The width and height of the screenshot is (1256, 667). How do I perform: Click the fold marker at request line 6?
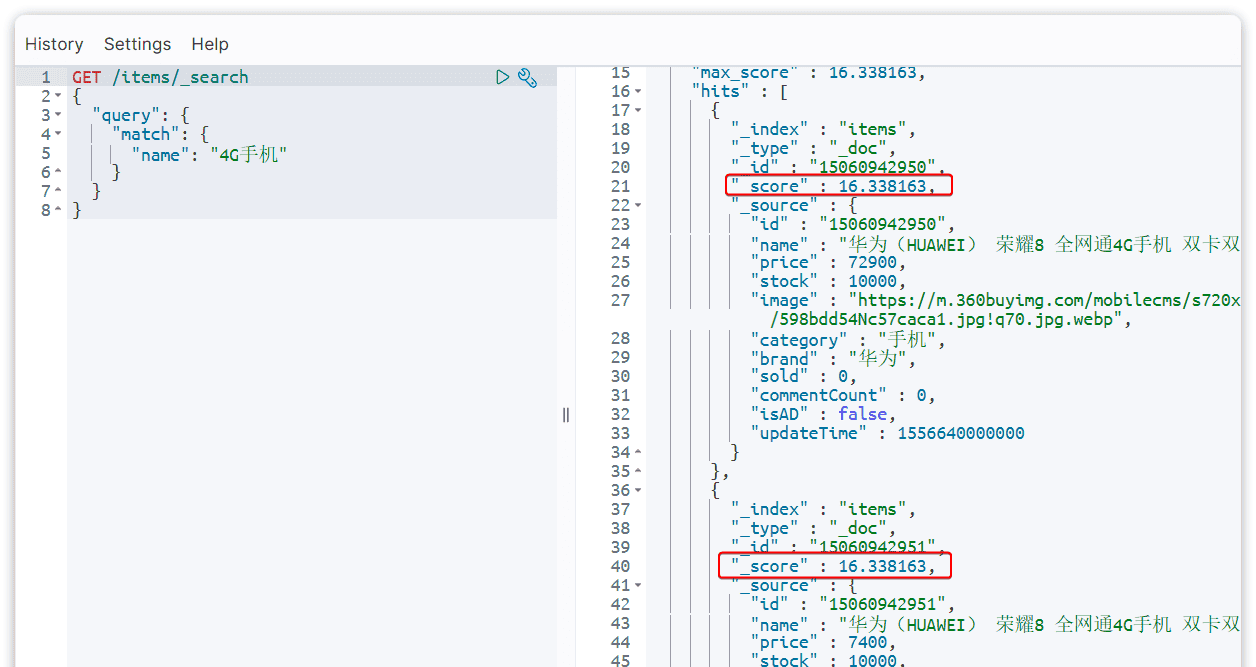pyautogui.click(x=58, y=173)
